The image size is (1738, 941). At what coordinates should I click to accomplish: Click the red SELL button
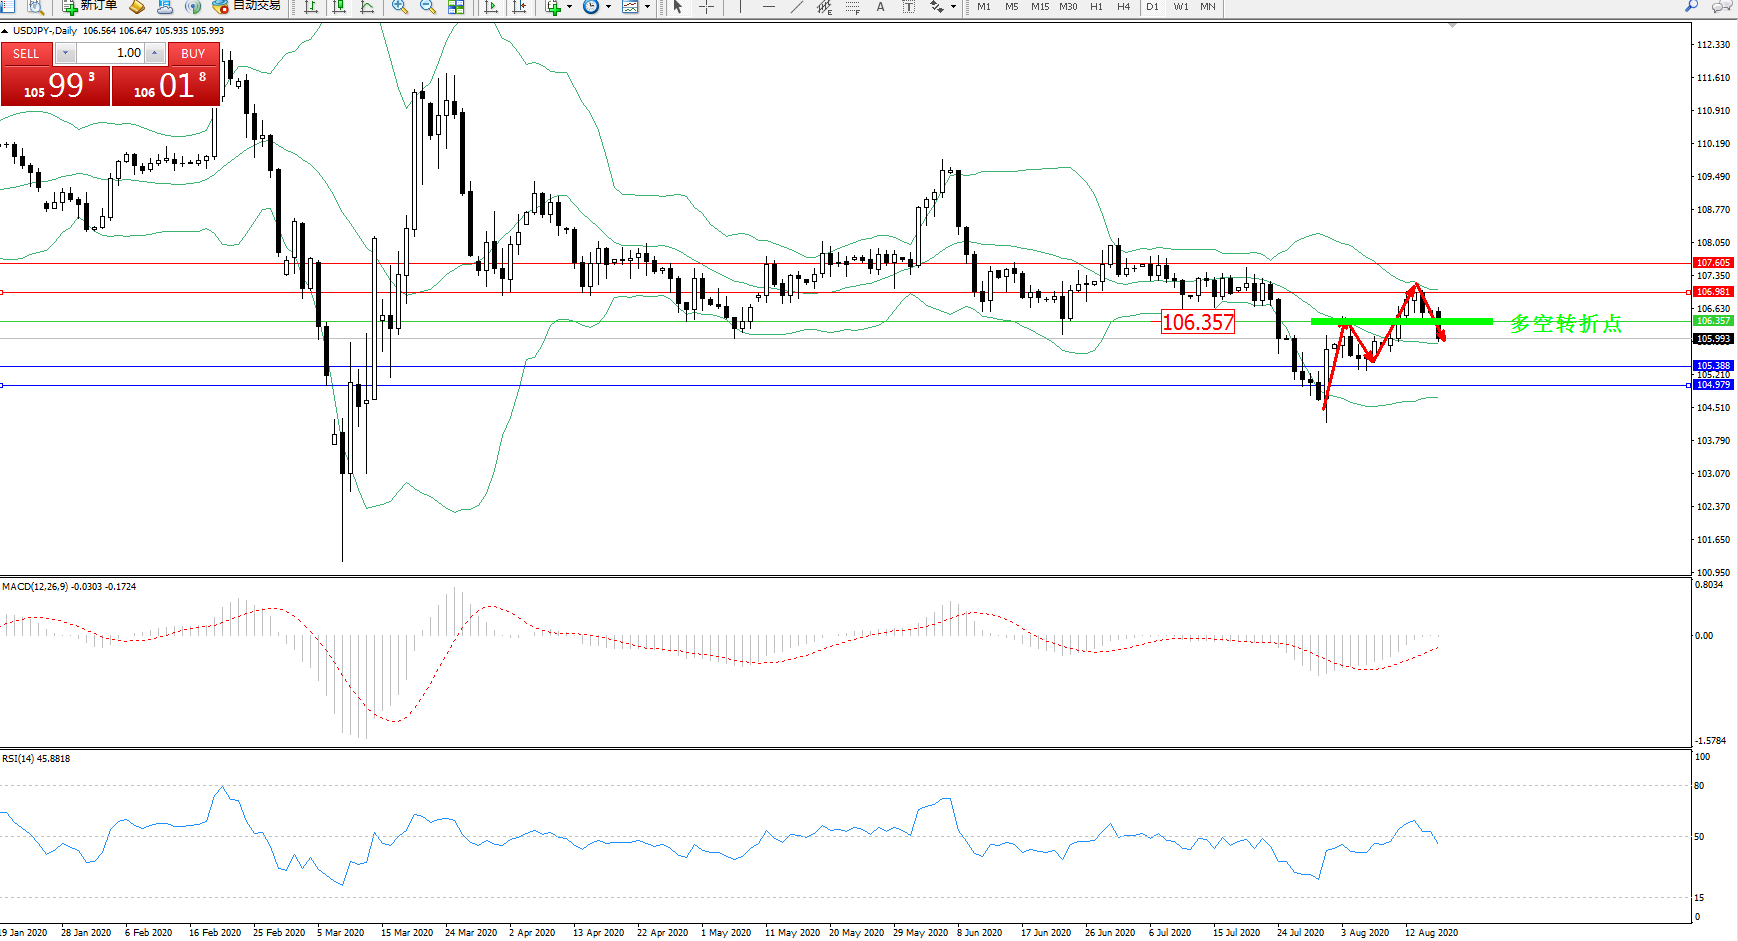tap(27, 54)
